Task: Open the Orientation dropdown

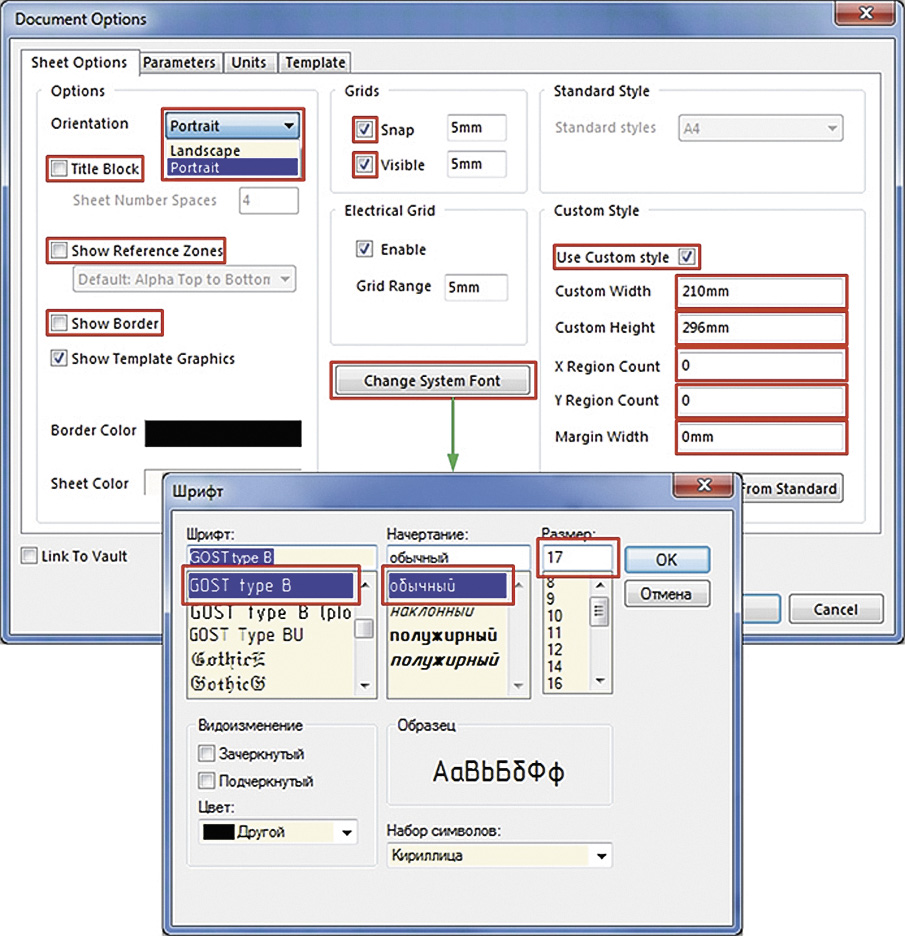Action: [232, 125]
